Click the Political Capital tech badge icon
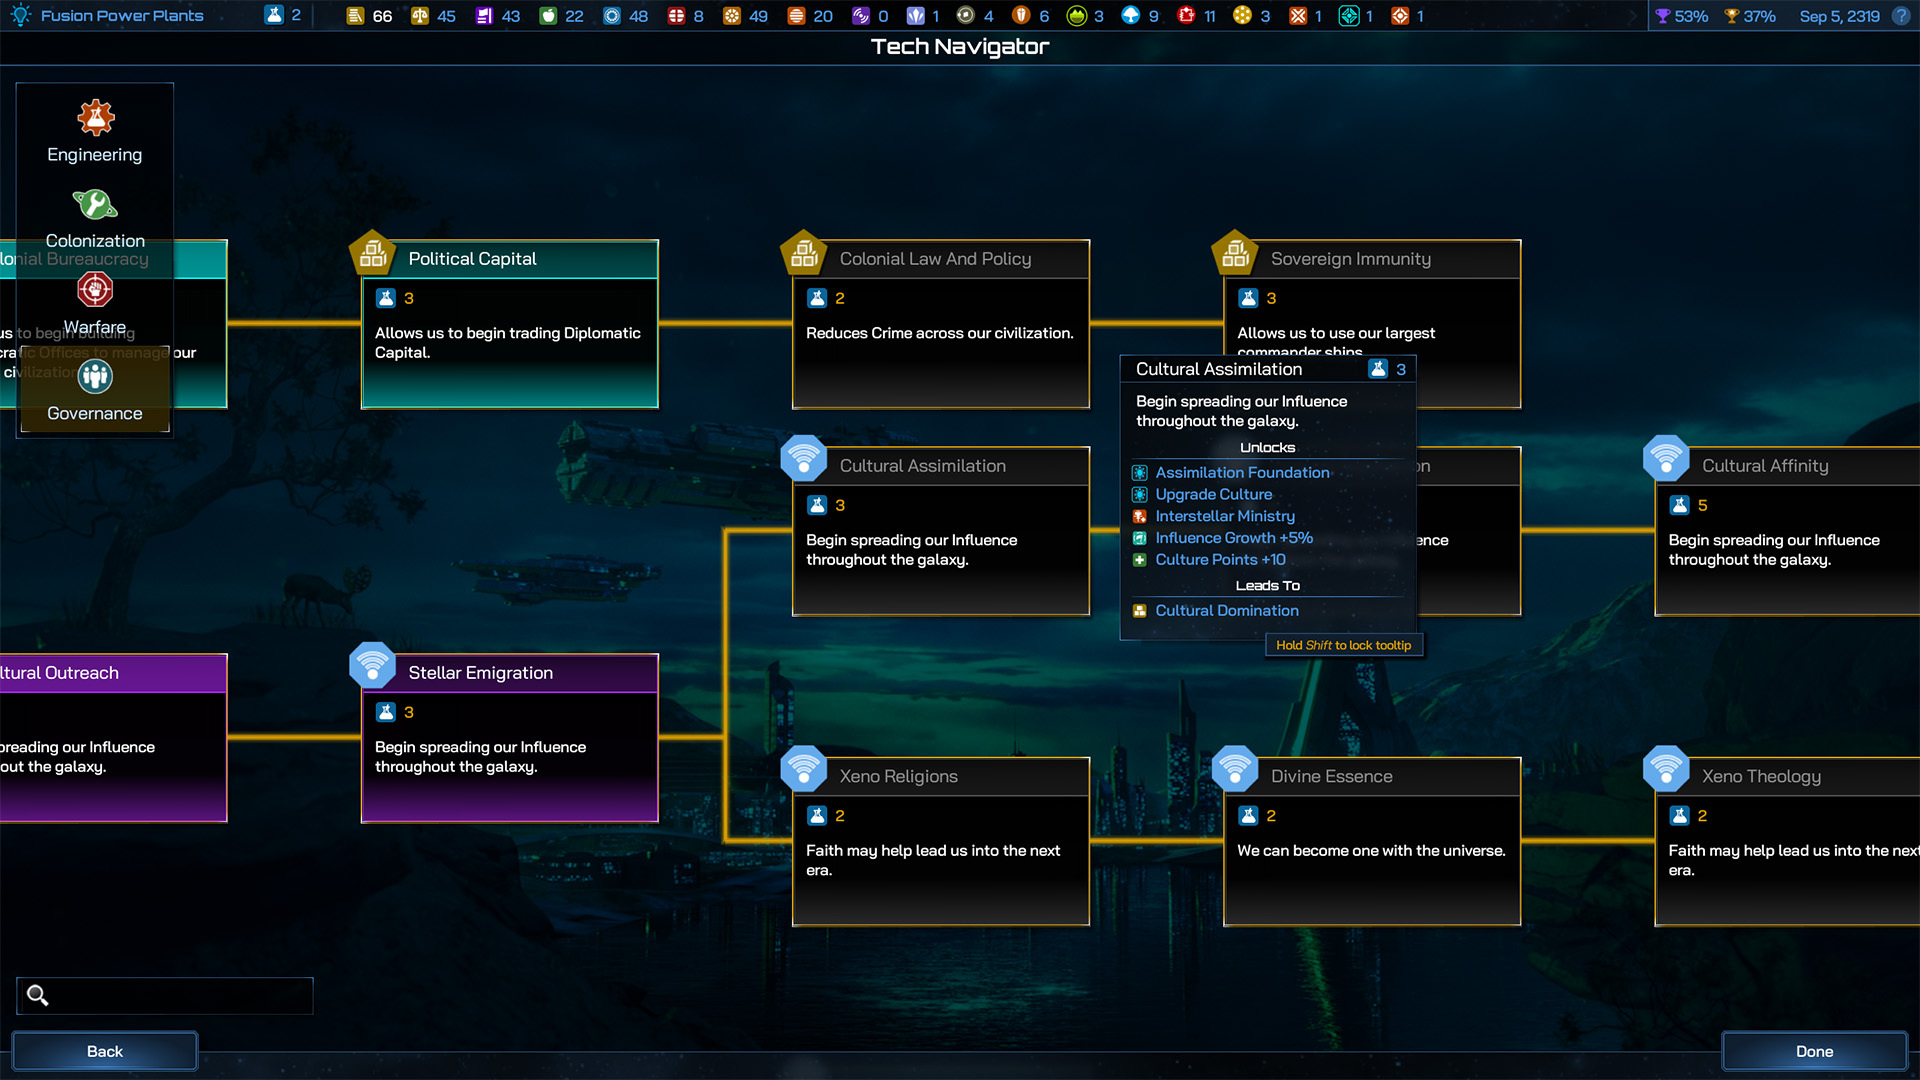The height and width of the screenshot is (1080, 1920). pyautogui.click(x=373, y=254)
